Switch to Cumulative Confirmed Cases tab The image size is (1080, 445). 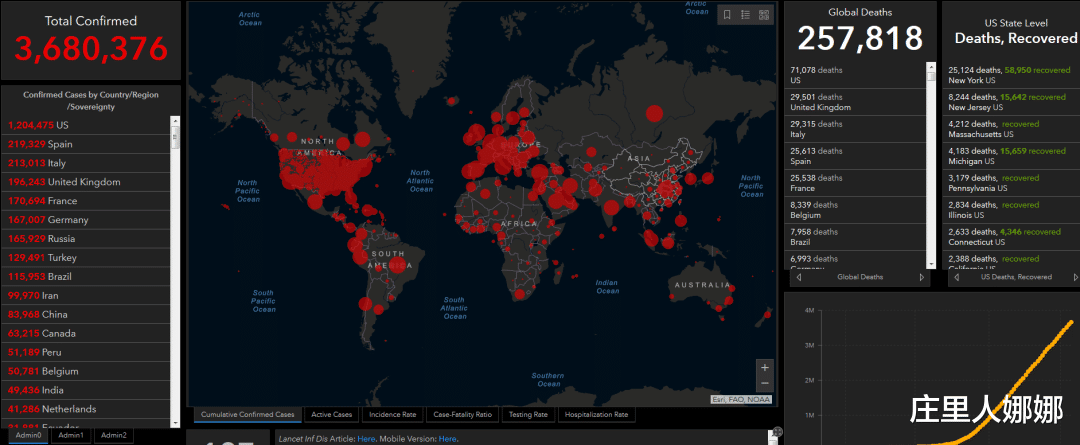pos(247,415)
